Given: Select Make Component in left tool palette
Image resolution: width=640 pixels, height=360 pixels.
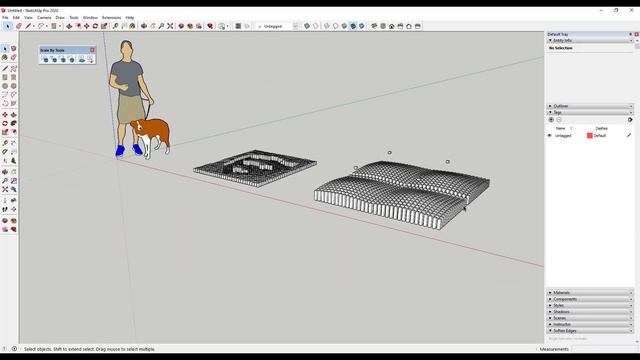Looking at the screenshot, I should click(x=13, y=49).
